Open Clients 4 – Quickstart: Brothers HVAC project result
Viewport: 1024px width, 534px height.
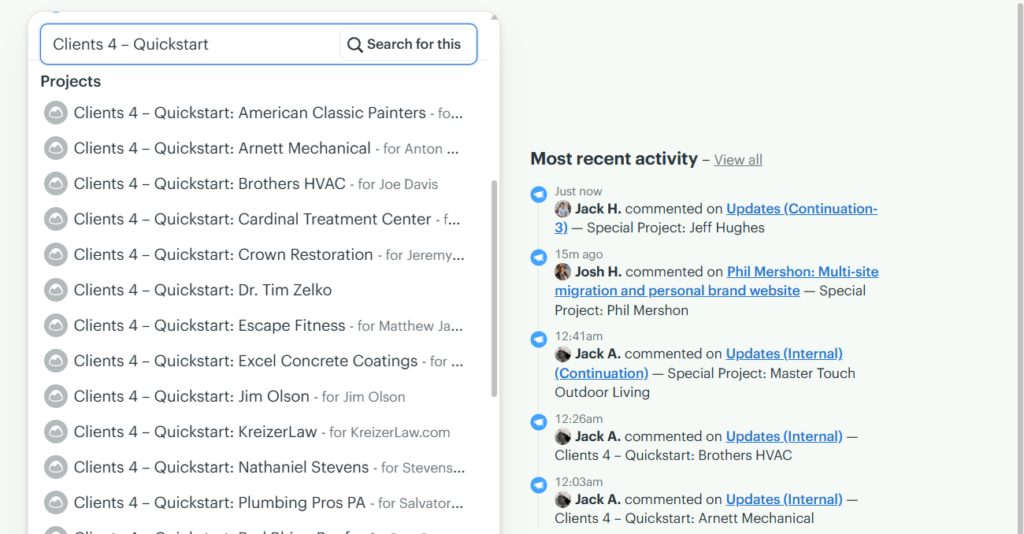(x=254, y=184)
